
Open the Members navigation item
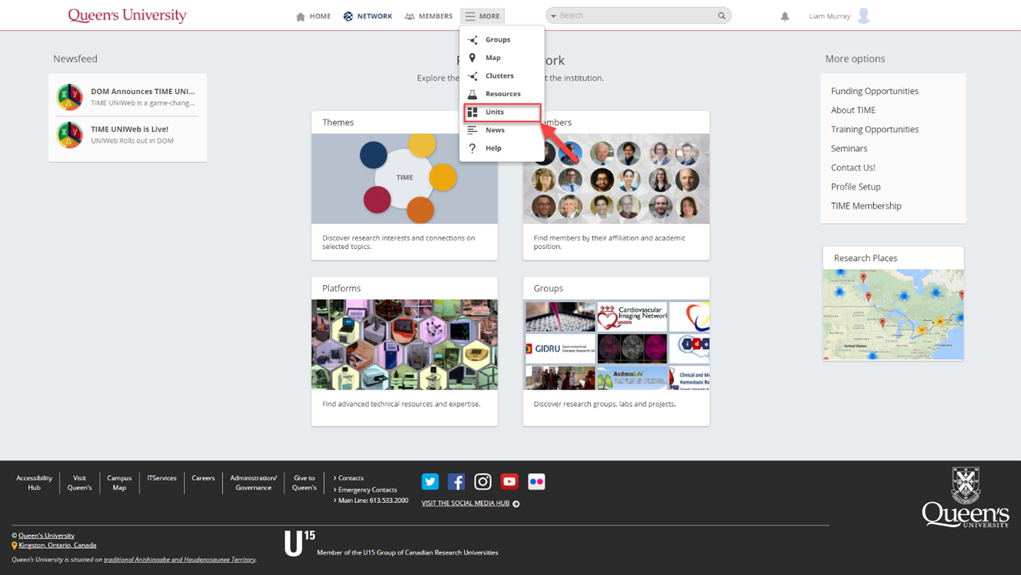(x=428, y=16)
